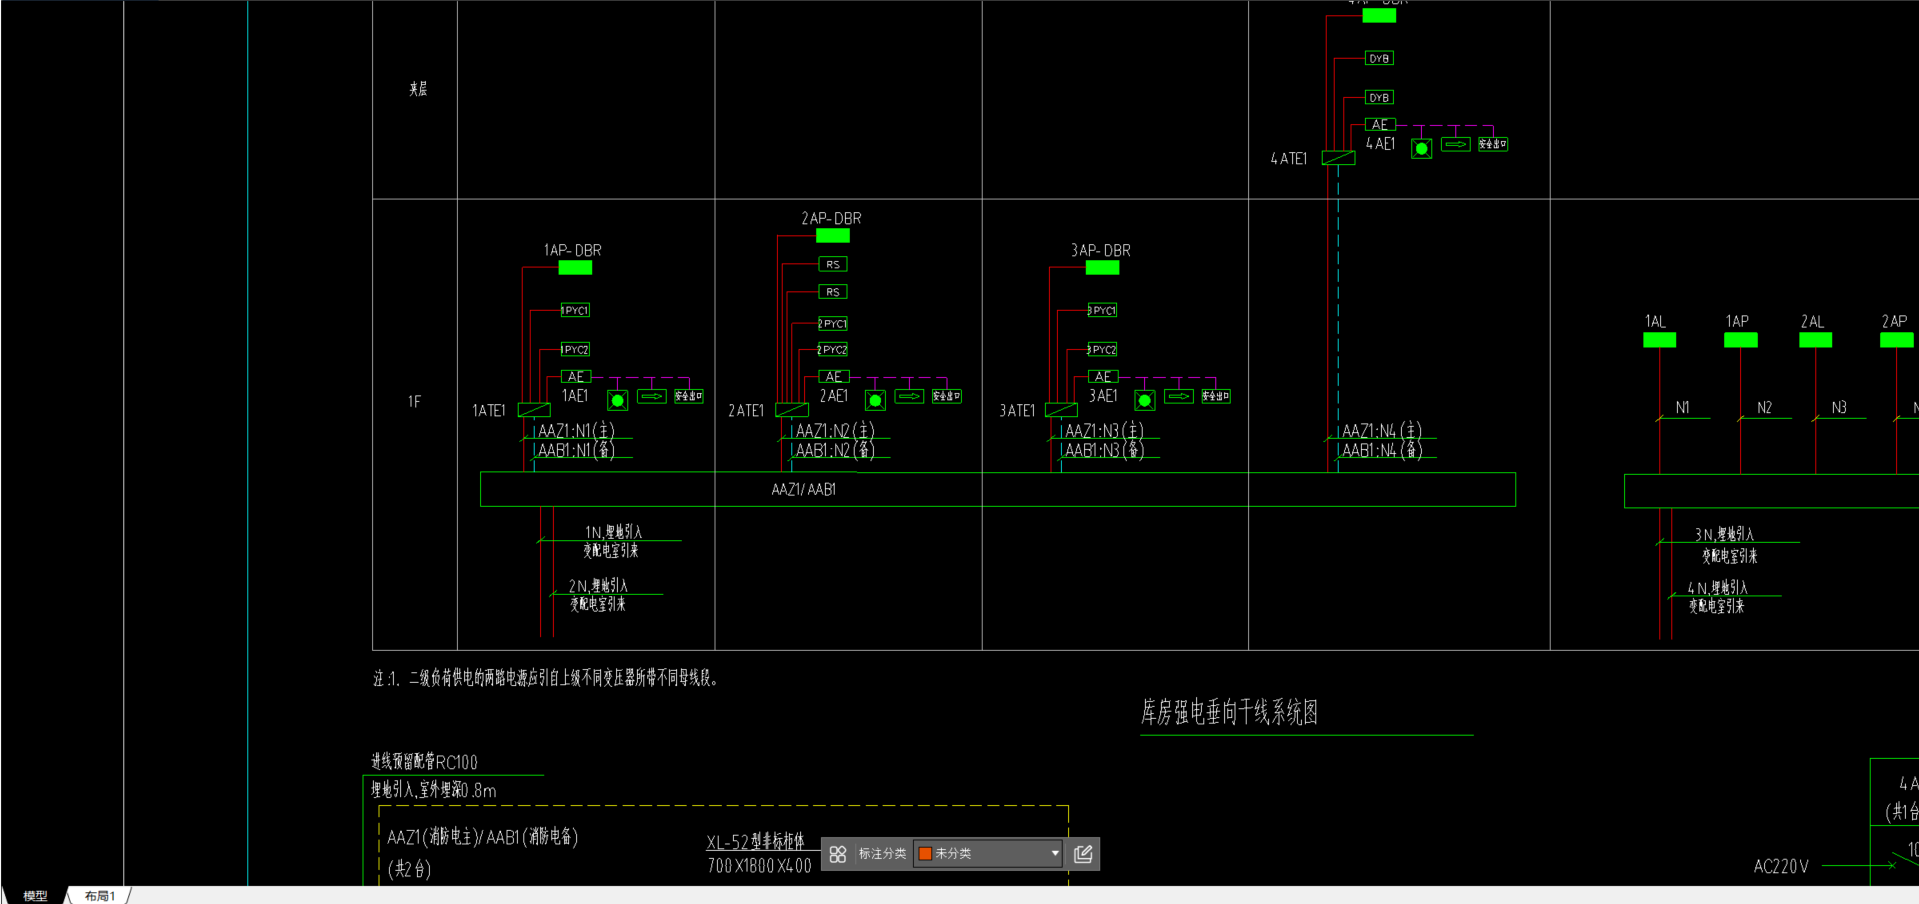1919x904 pixels.
Task: Select the green block under 1AP-DBR
Action: (575, 268)
